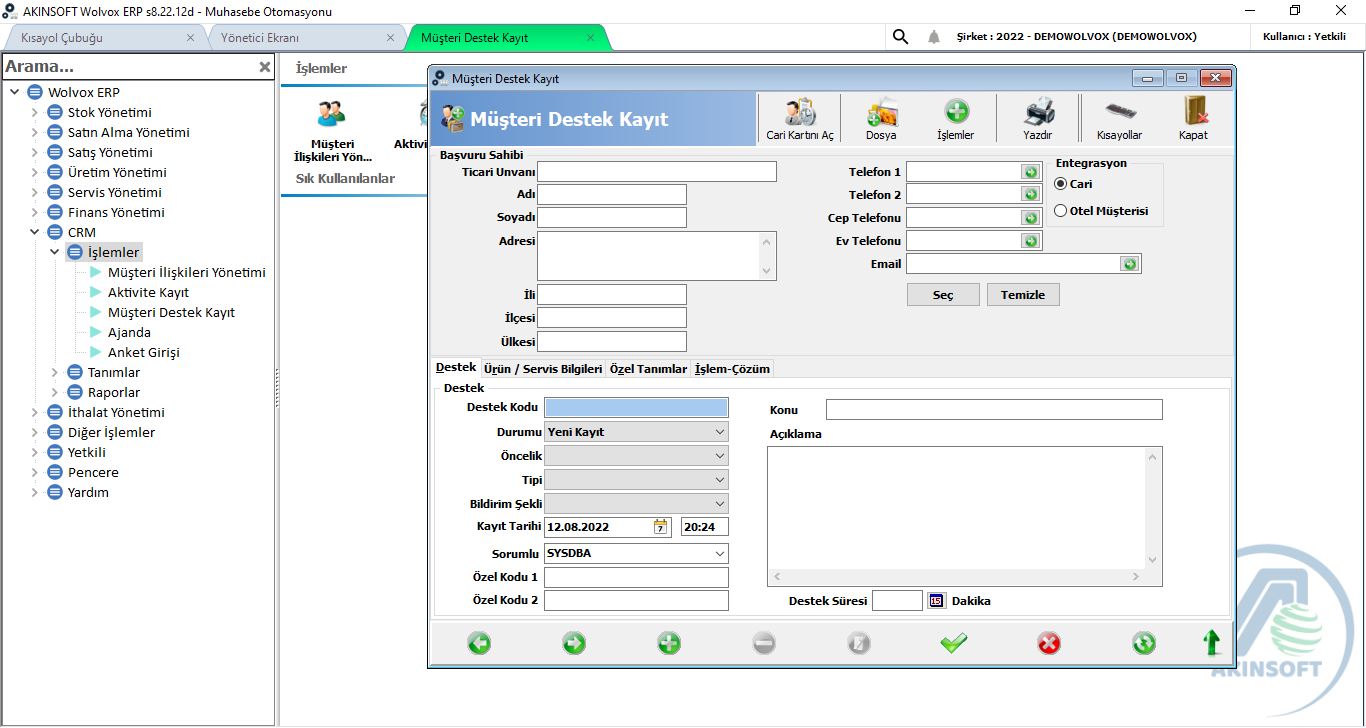
Task: Open Ajanda in the tree
Action: coord(129,332)
